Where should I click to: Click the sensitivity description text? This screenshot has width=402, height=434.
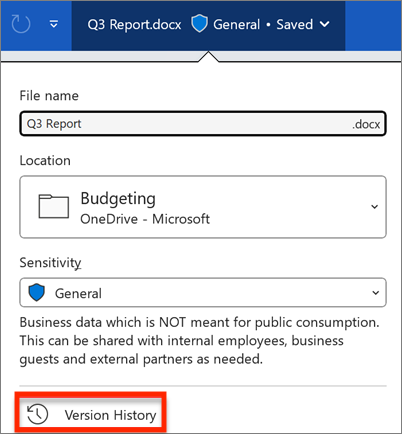199,341
